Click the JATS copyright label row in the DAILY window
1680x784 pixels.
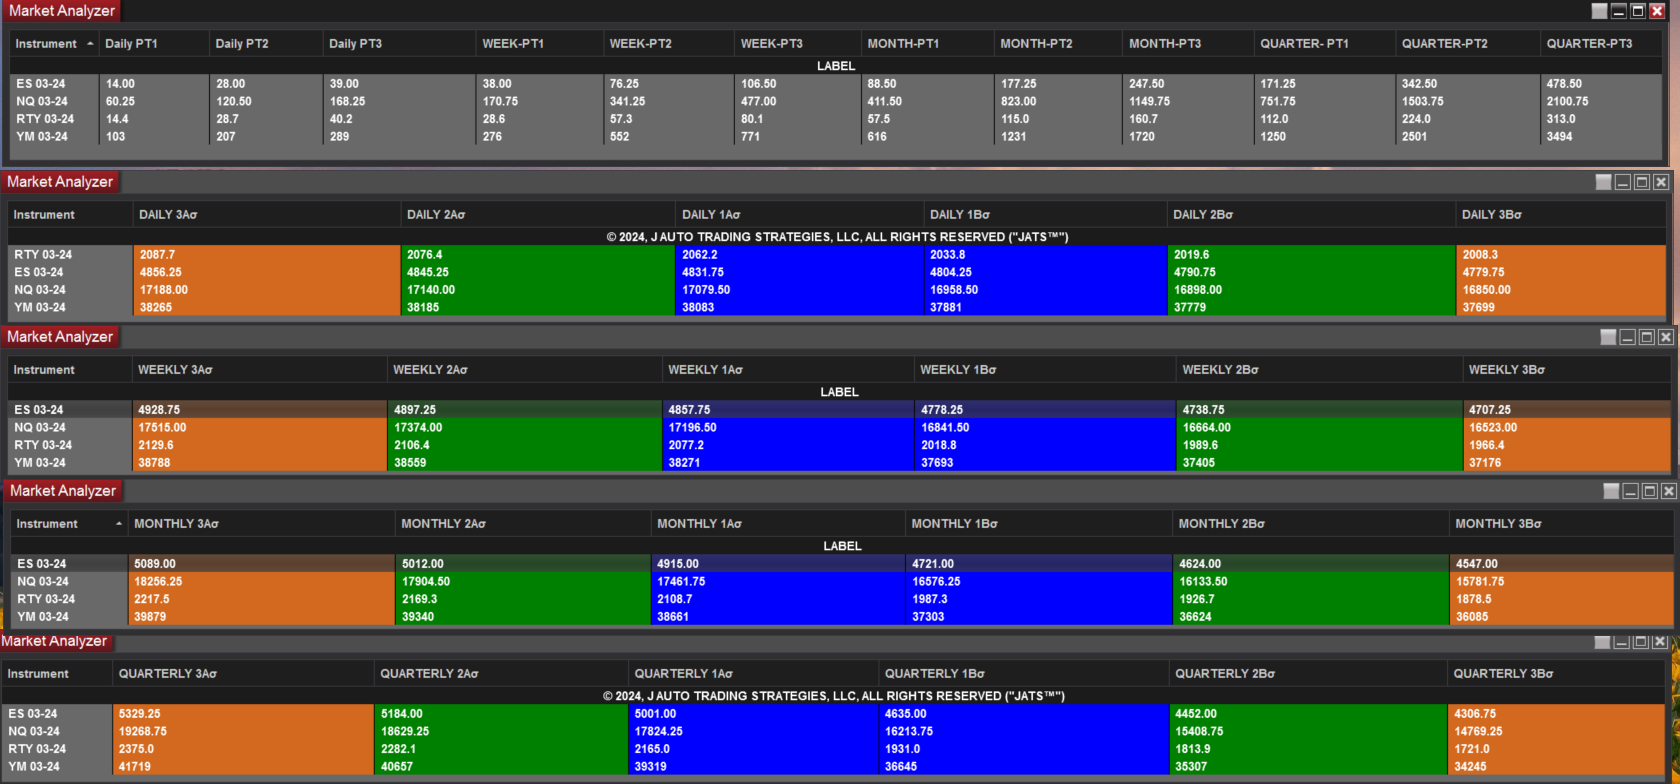837,237
